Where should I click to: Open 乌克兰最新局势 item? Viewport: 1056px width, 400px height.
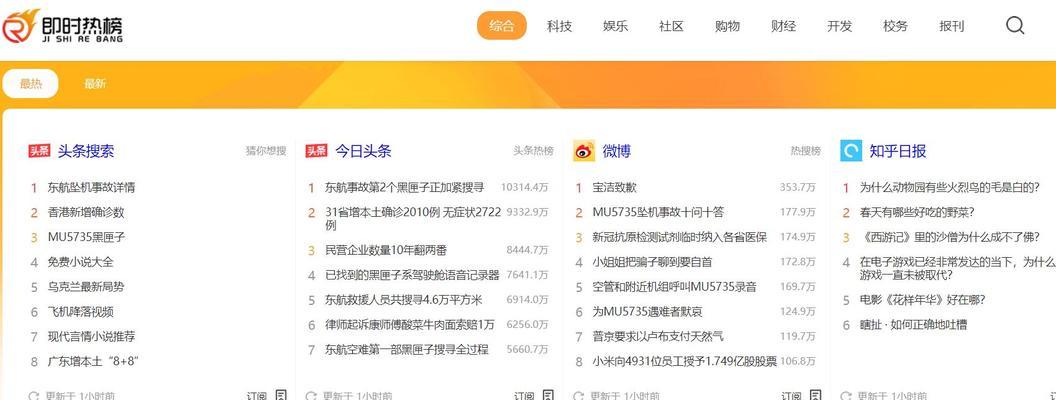pyautogui.click(x=86, y=287)
